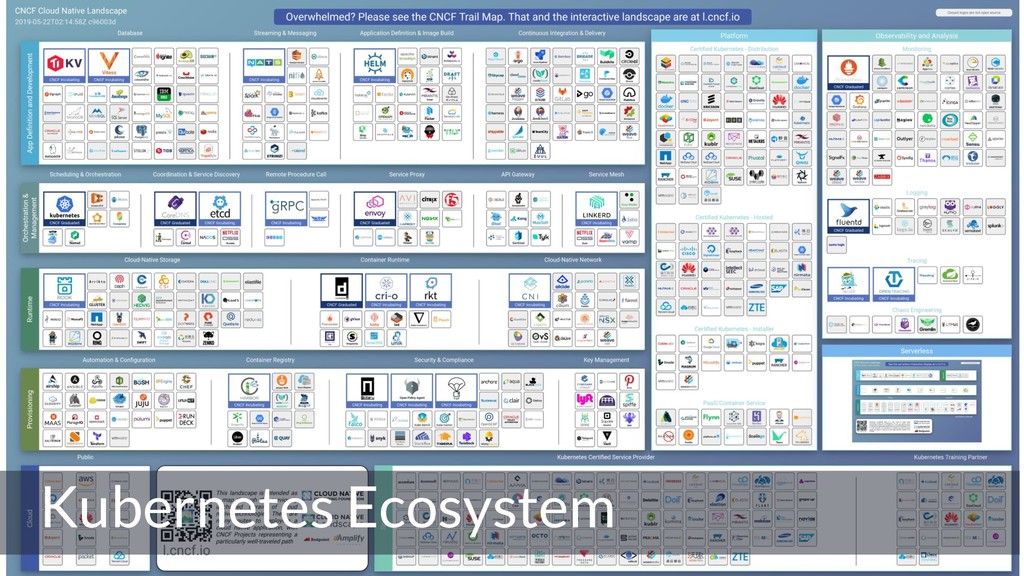Screen dimensions: 1024x576
Task: Click the go logo in CI & Delivery
Action: [584, 94]
